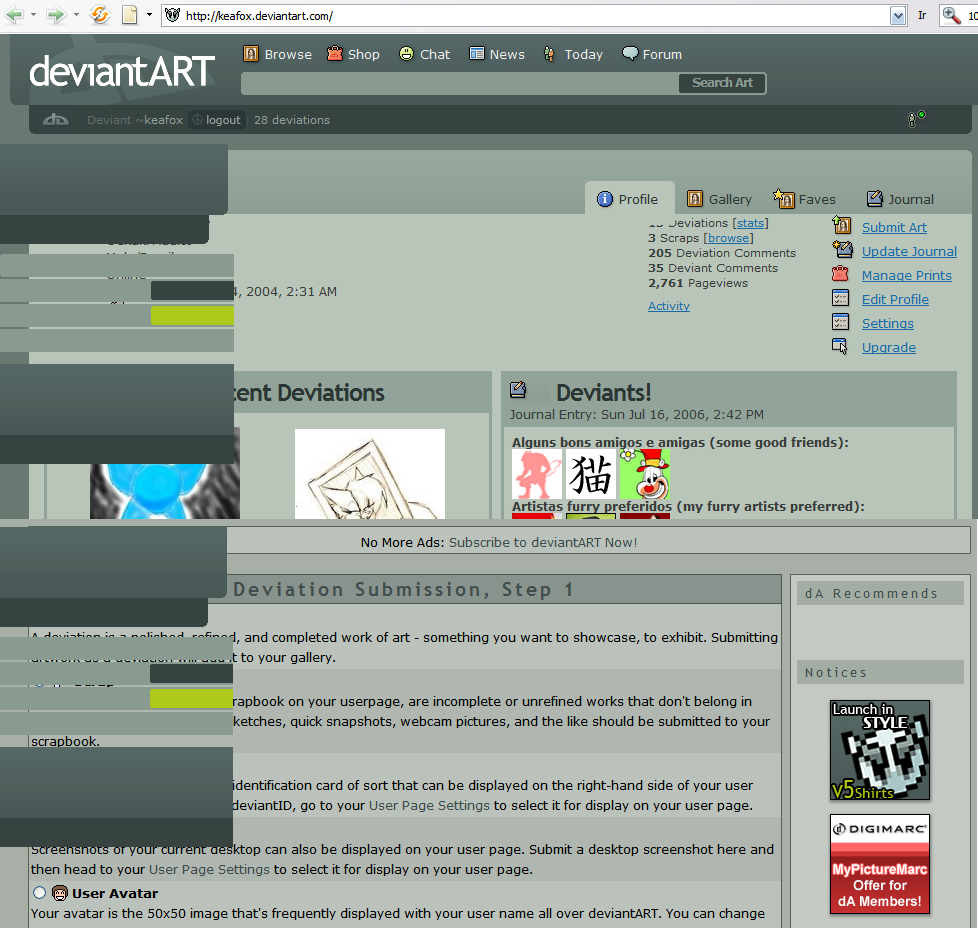Viewport: 978px width, 928px height.
Task: Select the User Avatar radio button
Action: [x=40, y=892]
